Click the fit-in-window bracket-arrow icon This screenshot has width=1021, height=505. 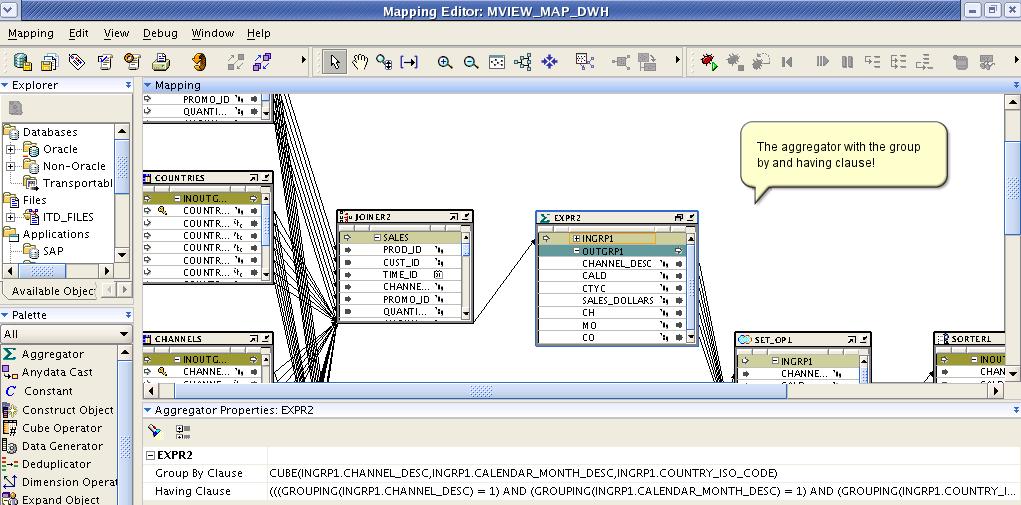(409, 62)
